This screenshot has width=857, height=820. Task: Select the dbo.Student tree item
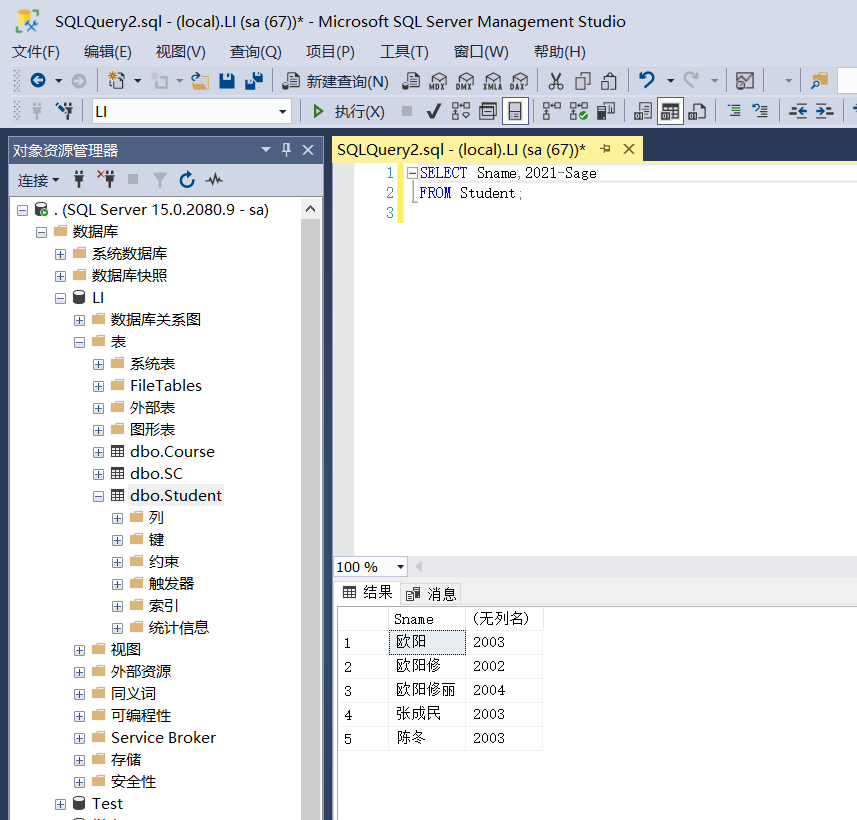click(x=175, y=496)
